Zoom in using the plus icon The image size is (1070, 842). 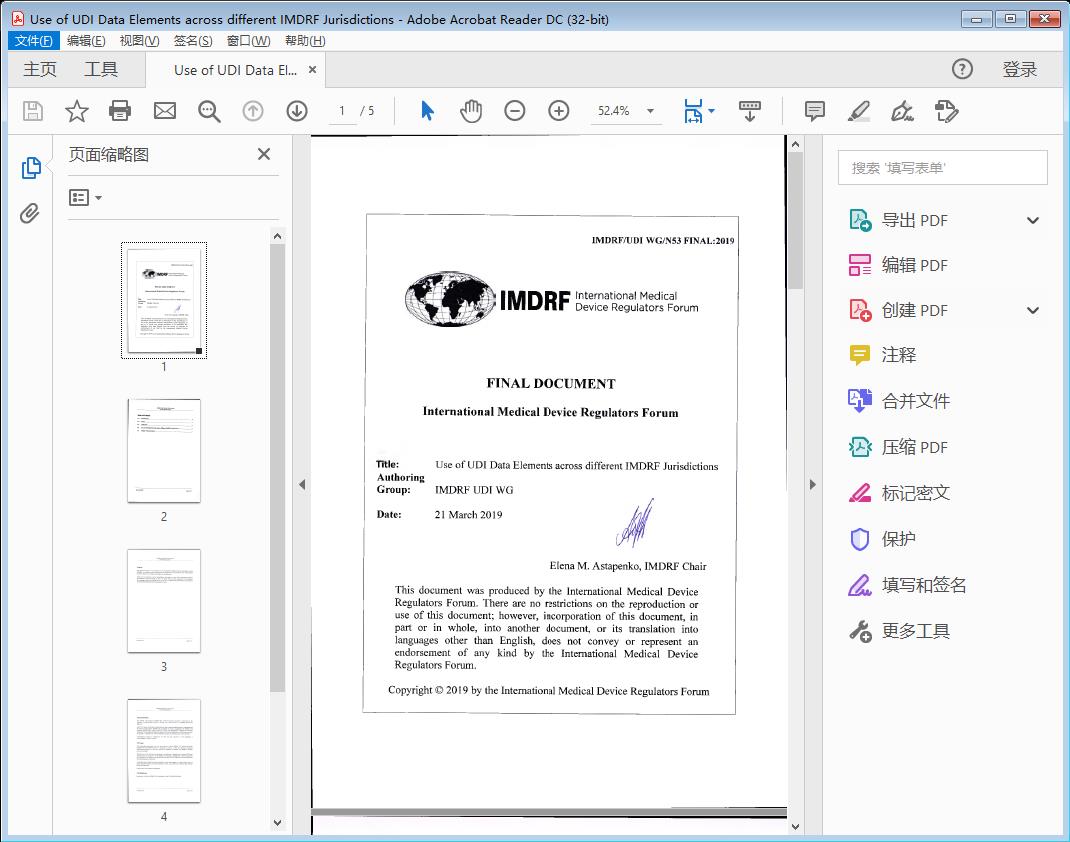point(558,111)
